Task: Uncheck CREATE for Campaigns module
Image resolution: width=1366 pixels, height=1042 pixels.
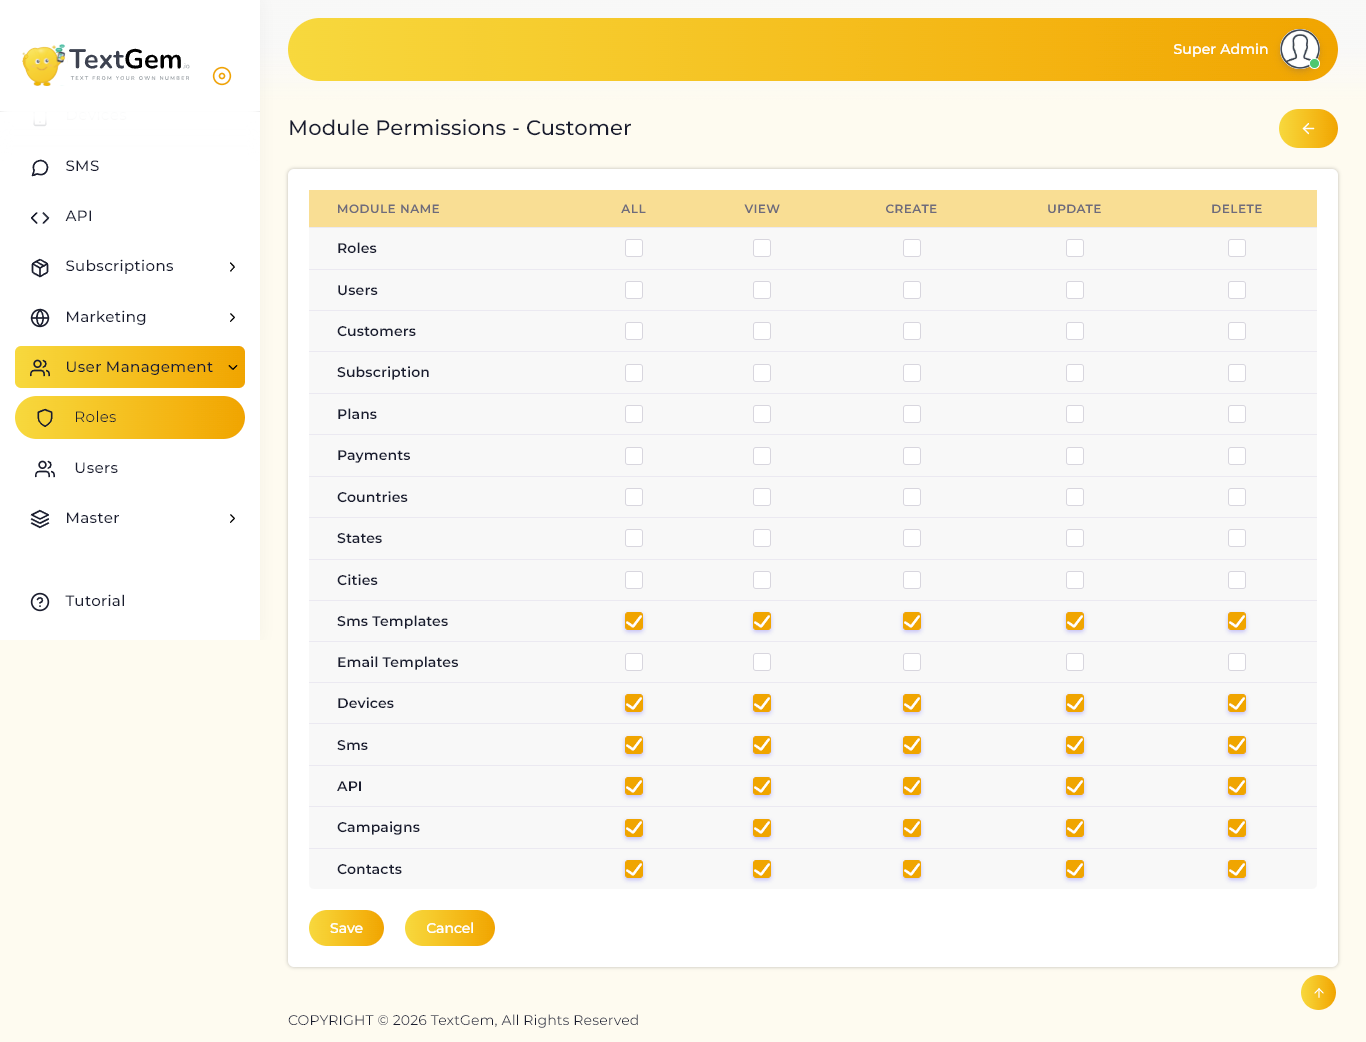Action: point(912,828)
